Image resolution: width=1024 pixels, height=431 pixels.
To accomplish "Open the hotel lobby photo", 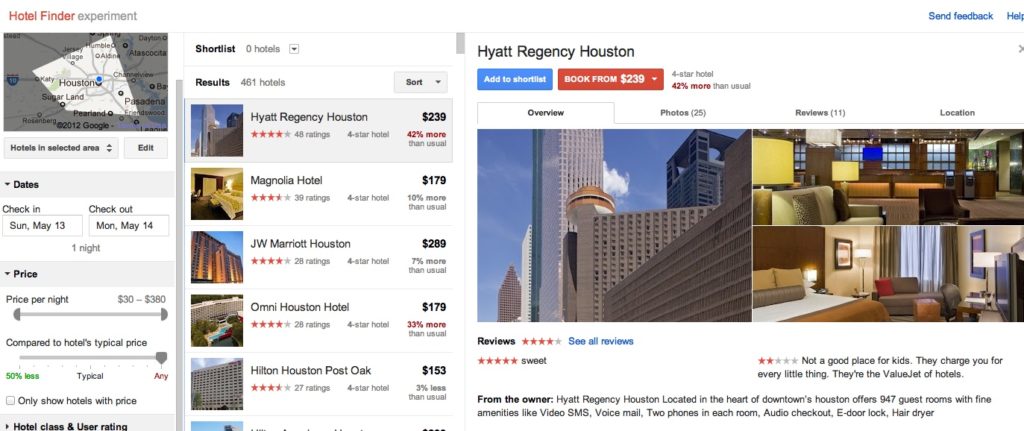I will [888, 177].
